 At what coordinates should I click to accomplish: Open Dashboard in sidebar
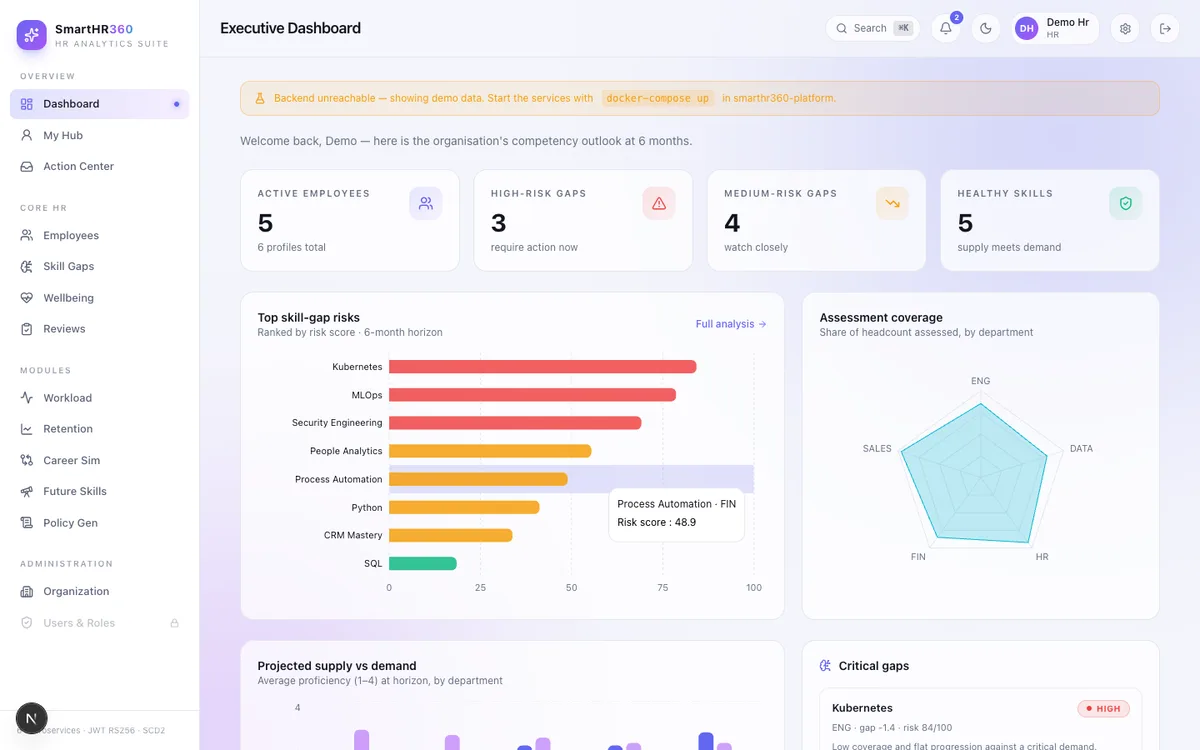click(x=100, y=104)
